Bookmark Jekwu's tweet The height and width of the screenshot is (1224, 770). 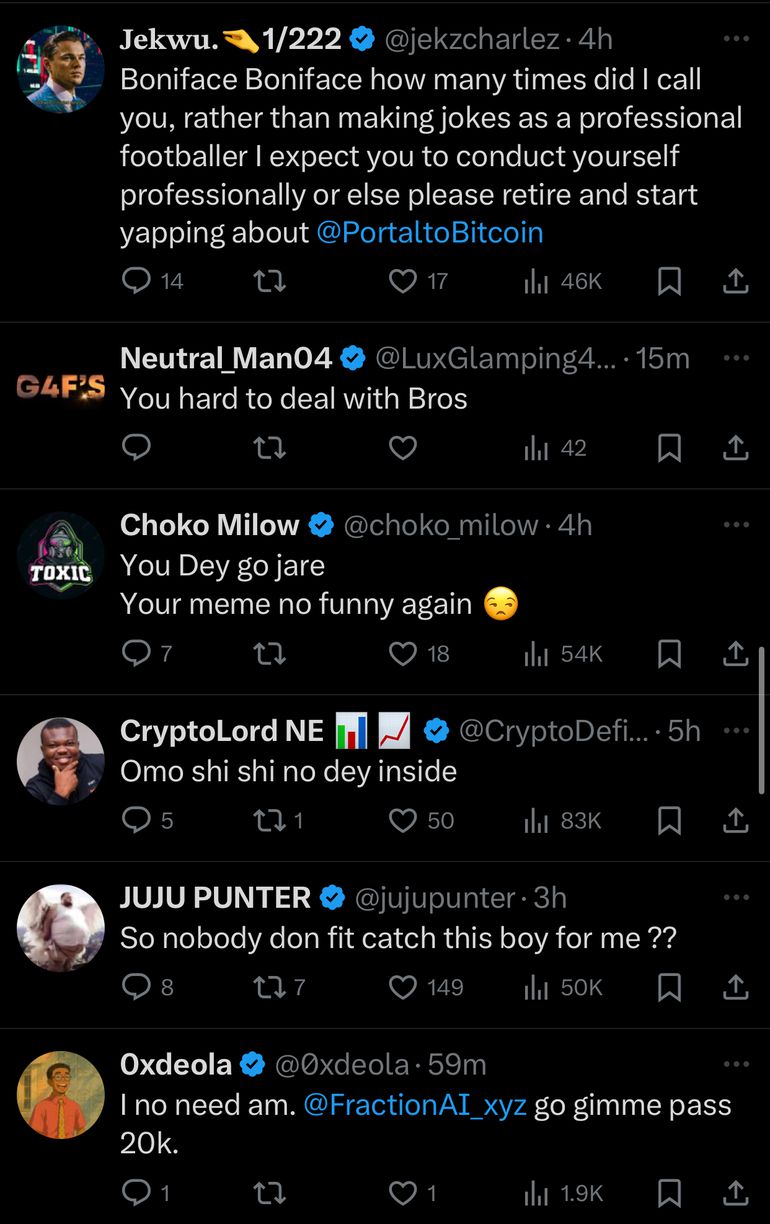click(669, 281)
